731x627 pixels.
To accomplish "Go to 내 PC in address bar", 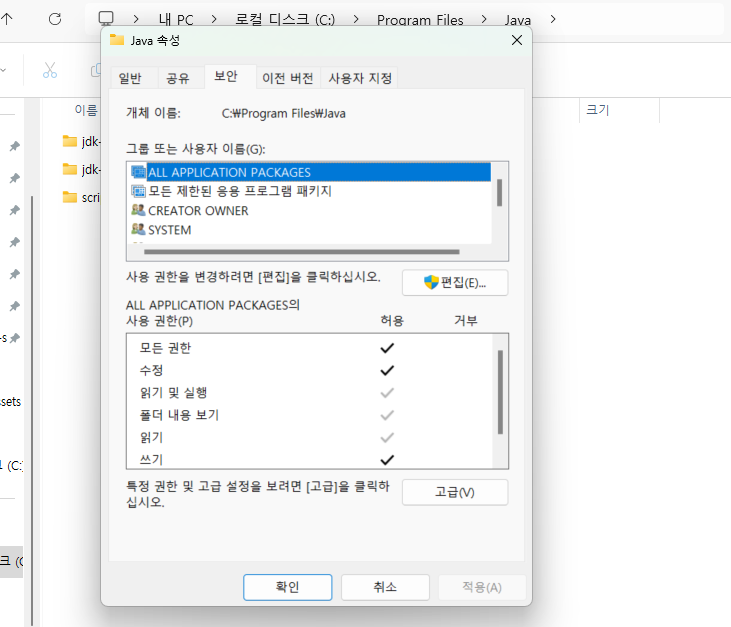I will coord(176,20).
